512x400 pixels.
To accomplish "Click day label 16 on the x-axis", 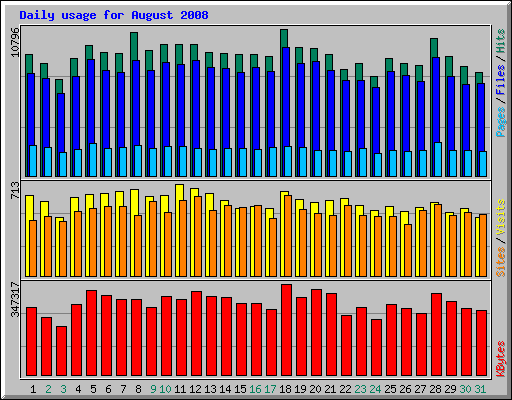I will tap(255, 389).
